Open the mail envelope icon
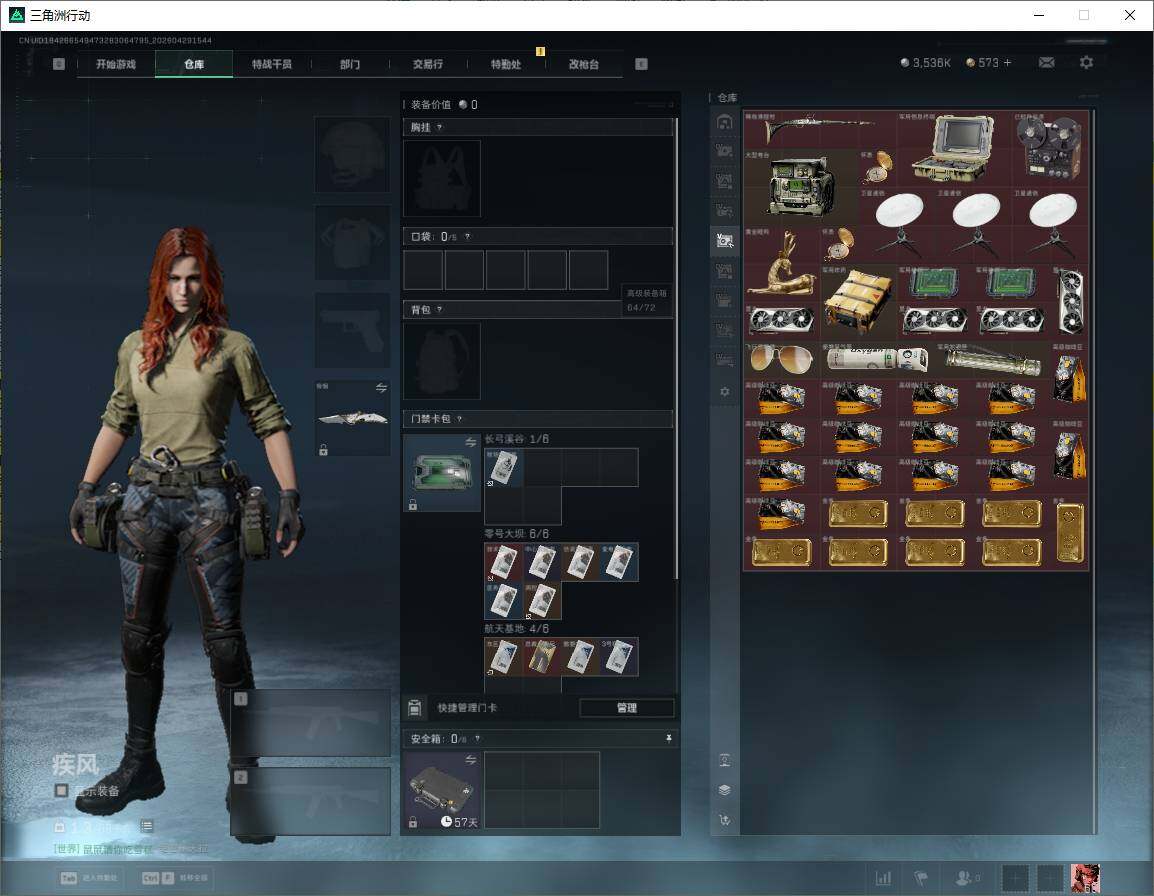Image resolution: width=1154 pixels, height=896 pixels. click(x=1047, y=63)
